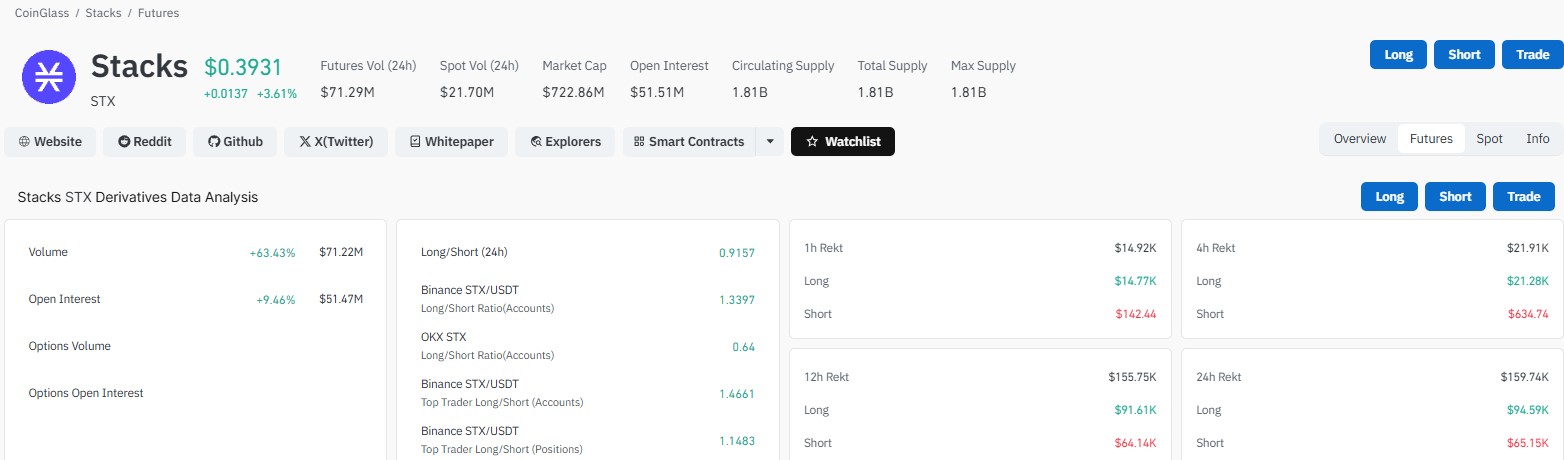The width and height of the screenshot is (1564, 460).
Task: Click 12h Rekt Long $91.61K value
Action: [1135, 410]
